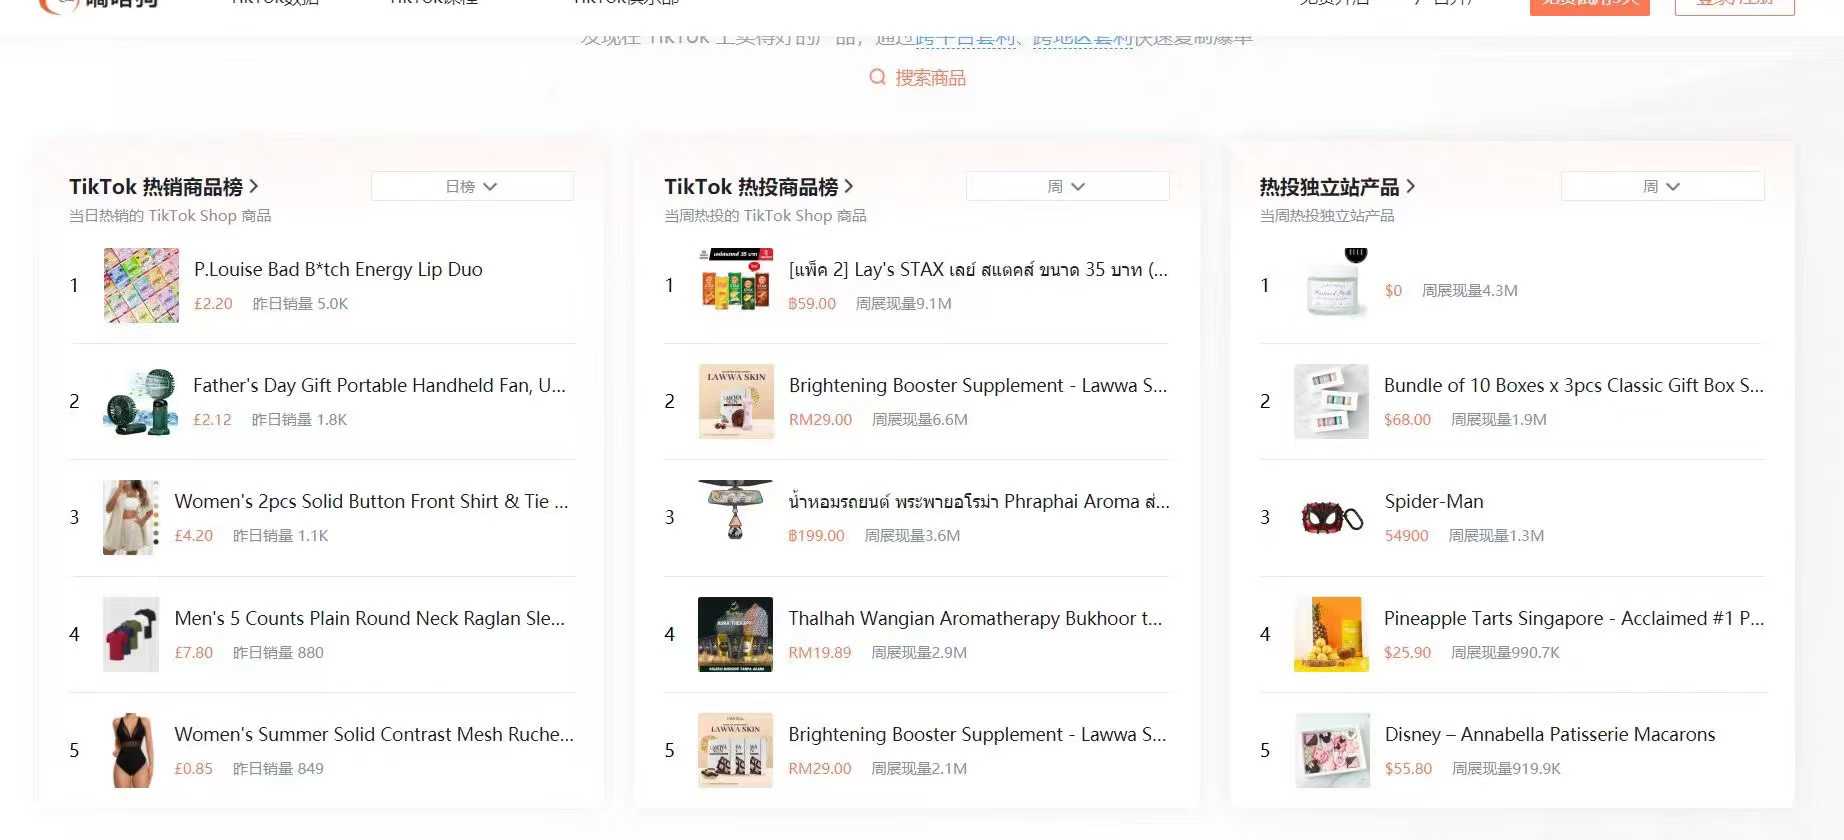This screenshot has height=840, width=1844.
Task: Open the P.Louise Lip Duo product image
Action: pyautogui.click(x=141, y=286)
